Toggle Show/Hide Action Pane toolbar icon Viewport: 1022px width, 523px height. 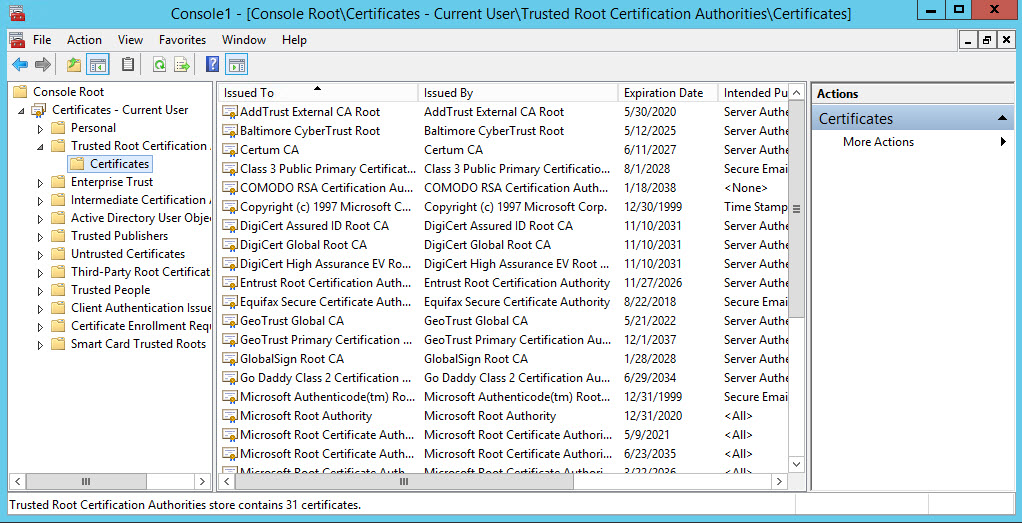coord(237,65)
